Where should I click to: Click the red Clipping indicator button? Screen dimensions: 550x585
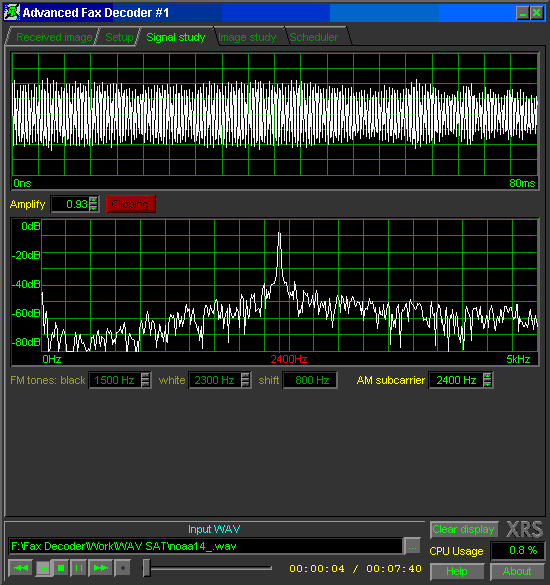[x=131, y=204]
